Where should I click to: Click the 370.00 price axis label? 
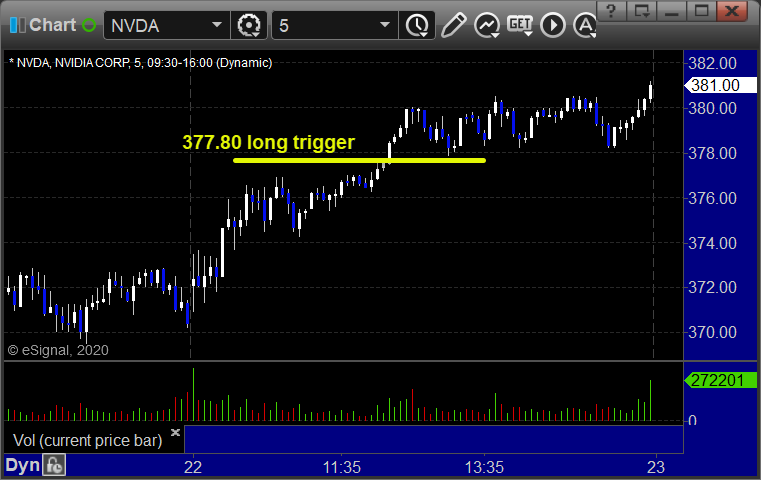click(x=712, y=332)
